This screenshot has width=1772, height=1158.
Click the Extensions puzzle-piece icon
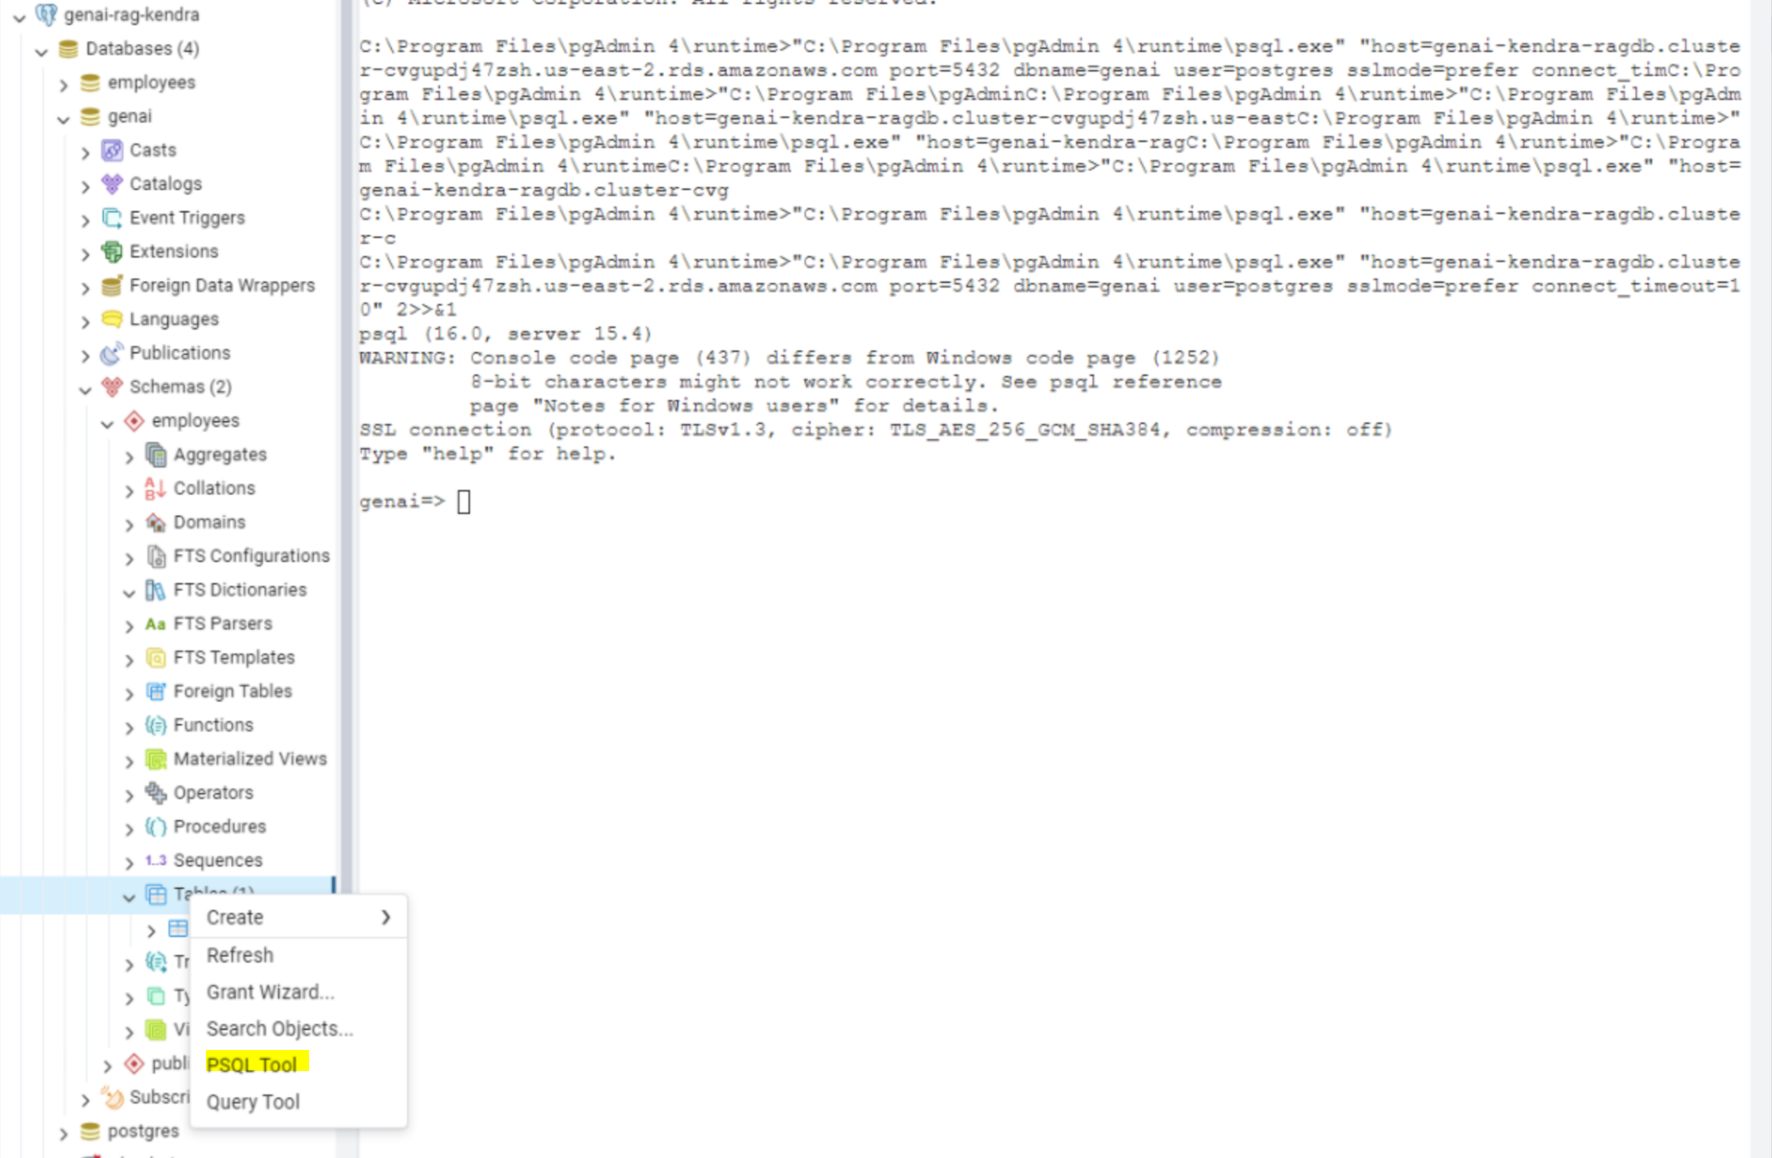pyautogui.click(x=110, y=251)
